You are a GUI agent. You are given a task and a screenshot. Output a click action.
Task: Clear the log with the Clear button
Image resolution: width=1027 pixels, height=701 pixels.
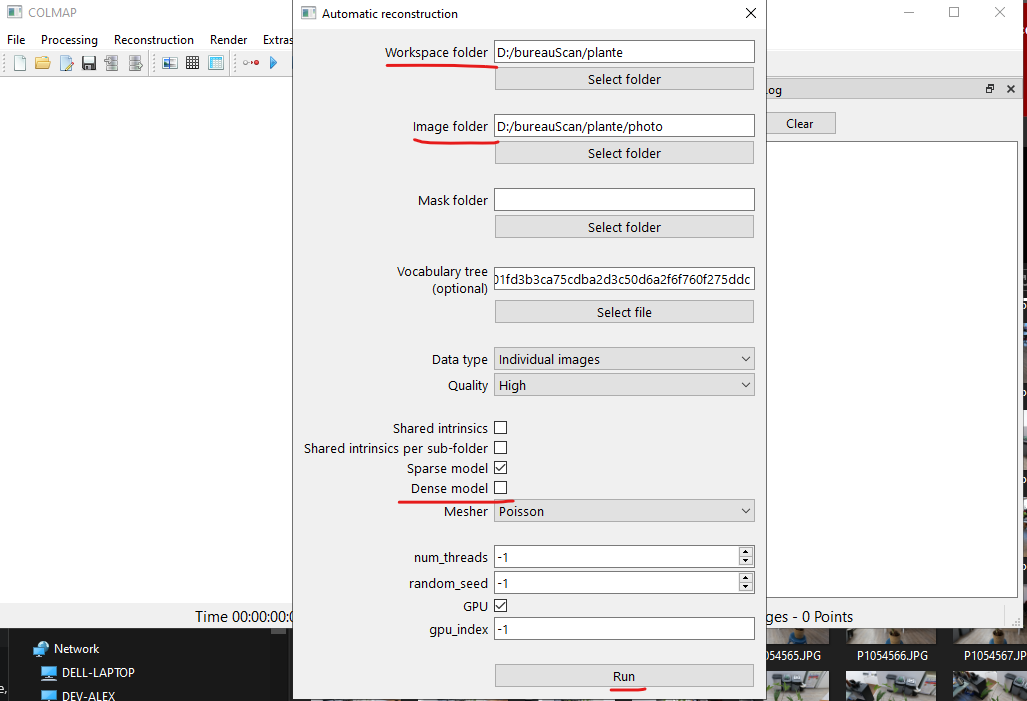(800, 122)
